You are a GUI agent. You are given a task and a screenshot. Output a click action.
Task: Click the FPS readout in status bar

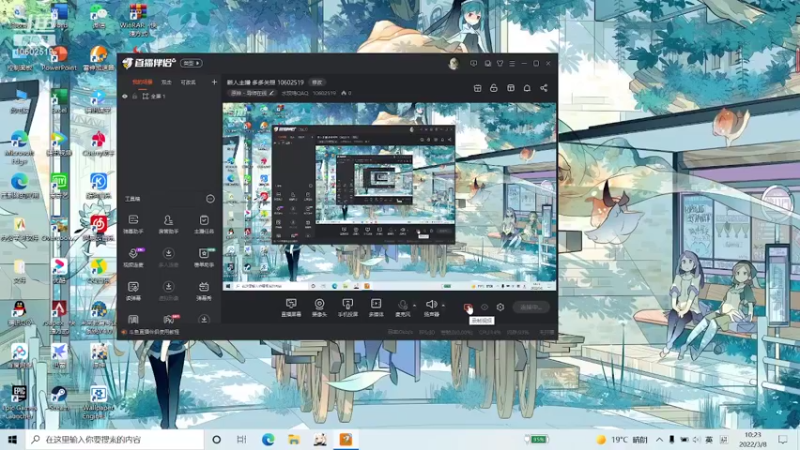click(427, 332)
